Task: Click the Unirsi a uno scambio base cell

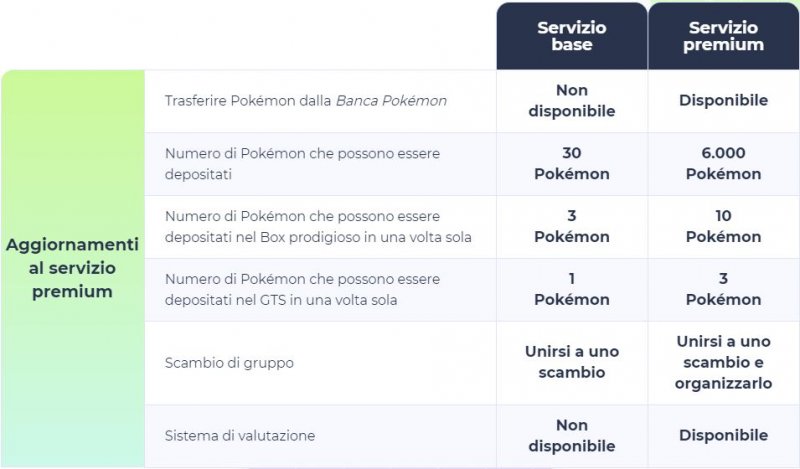Action: [571, 362]
